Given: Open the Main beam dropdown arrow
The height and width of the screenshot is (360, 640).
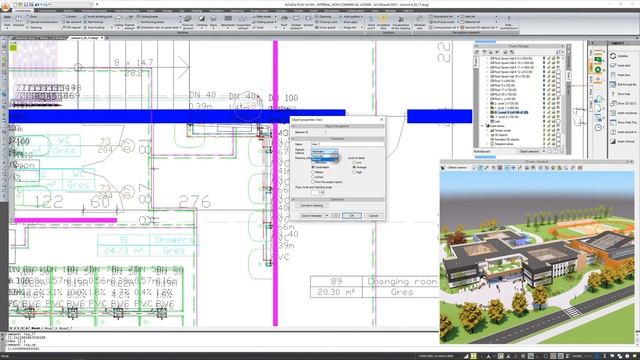Looking at the screenshot, I should coord(276,16).
